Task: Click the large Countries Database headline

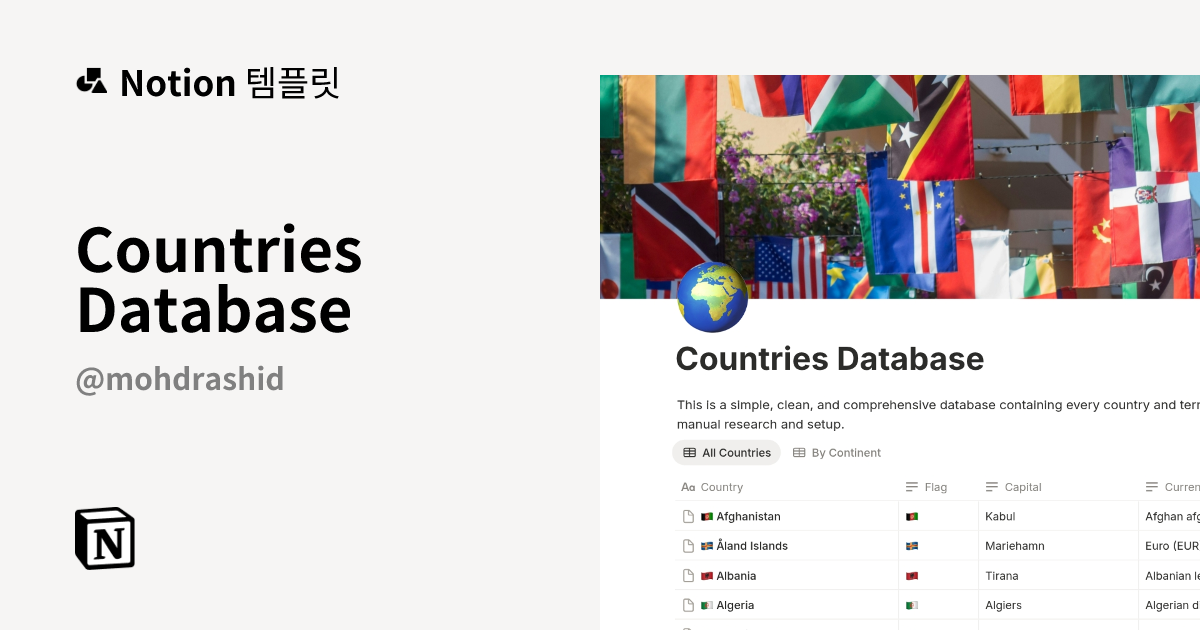Action: tap(219, 279)
